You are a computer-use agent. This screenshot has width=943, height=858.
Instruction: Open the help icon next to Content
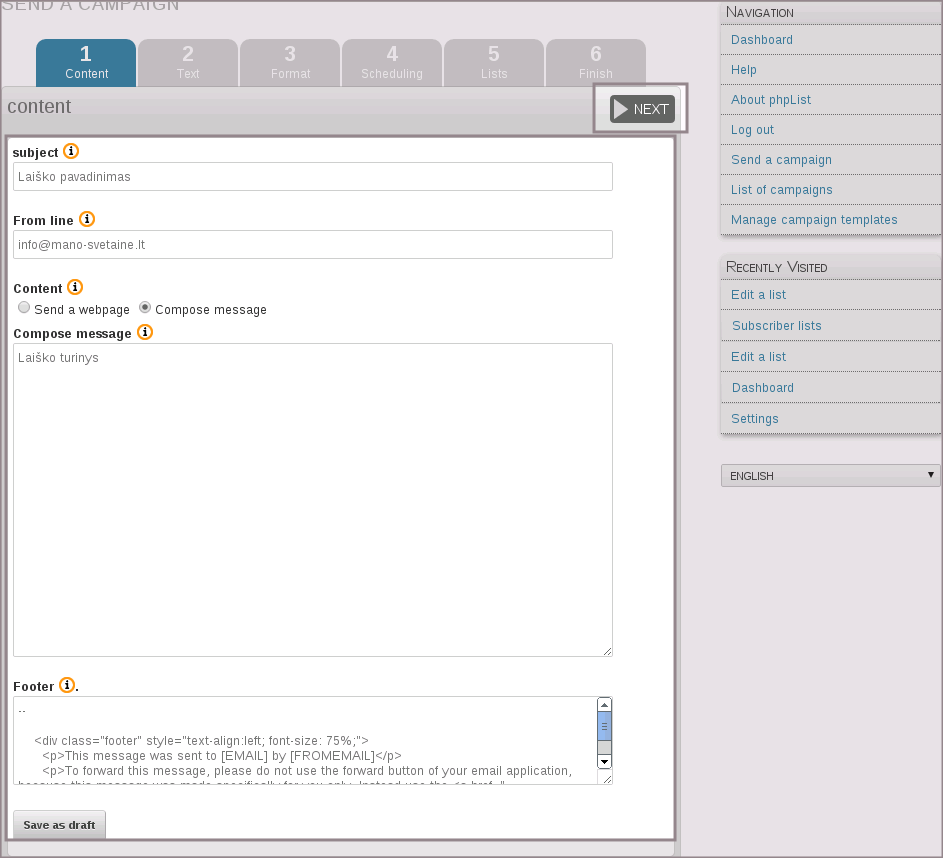click(75, 288)
